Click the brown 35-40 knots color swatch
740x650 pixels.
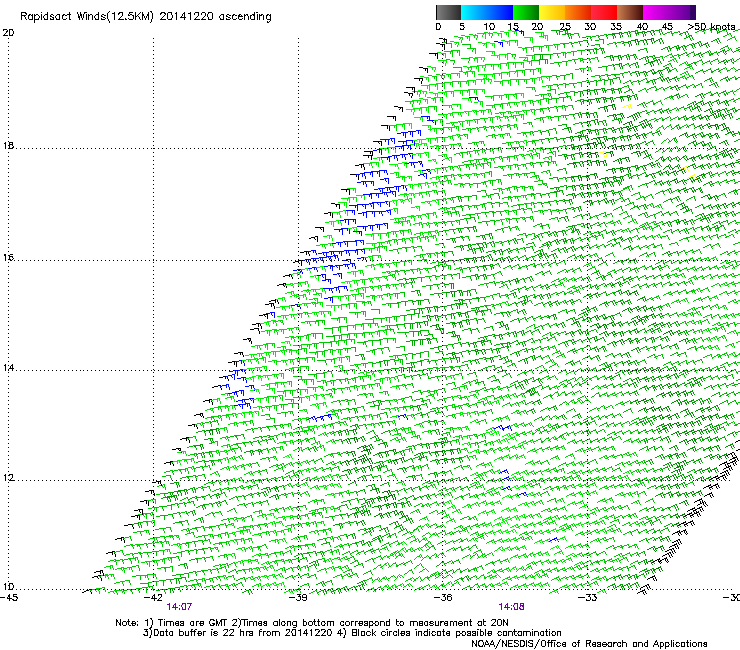click(x=630, y=12)
